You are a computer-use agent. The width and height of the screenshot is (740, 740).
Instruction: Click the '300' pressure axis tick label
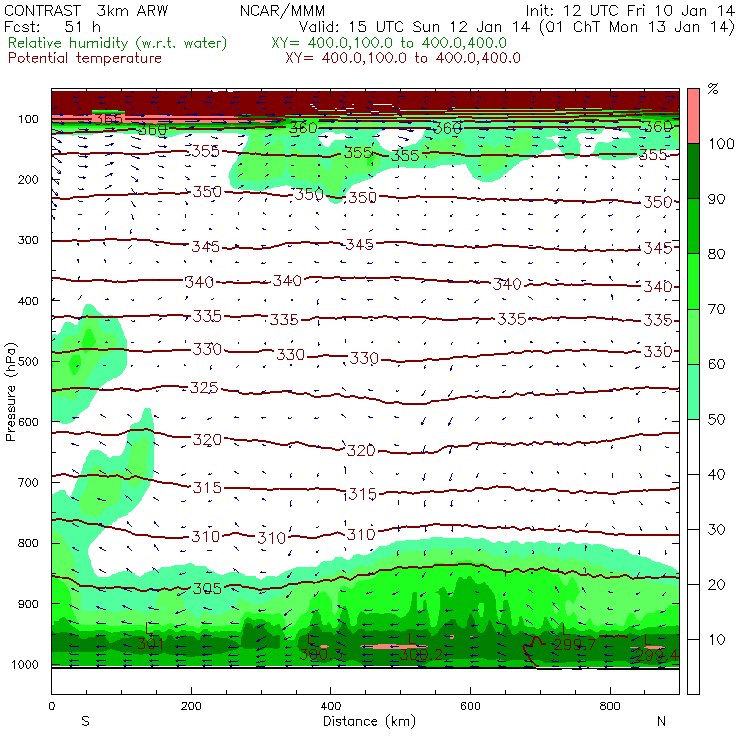coord(28,240)
